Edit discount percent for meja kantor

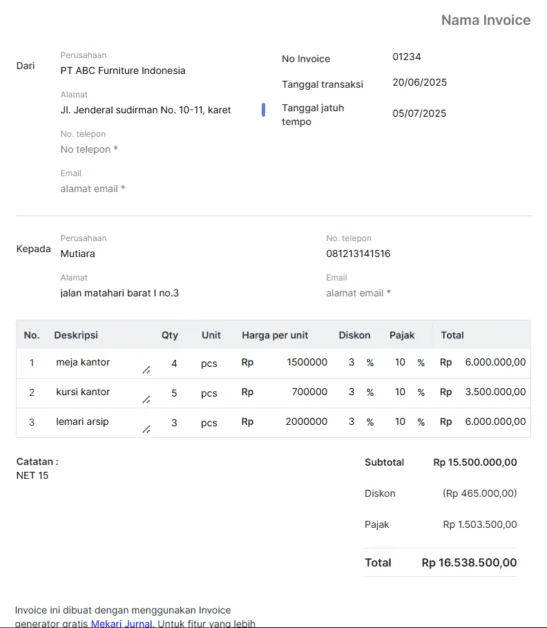(x=351, y=362)
